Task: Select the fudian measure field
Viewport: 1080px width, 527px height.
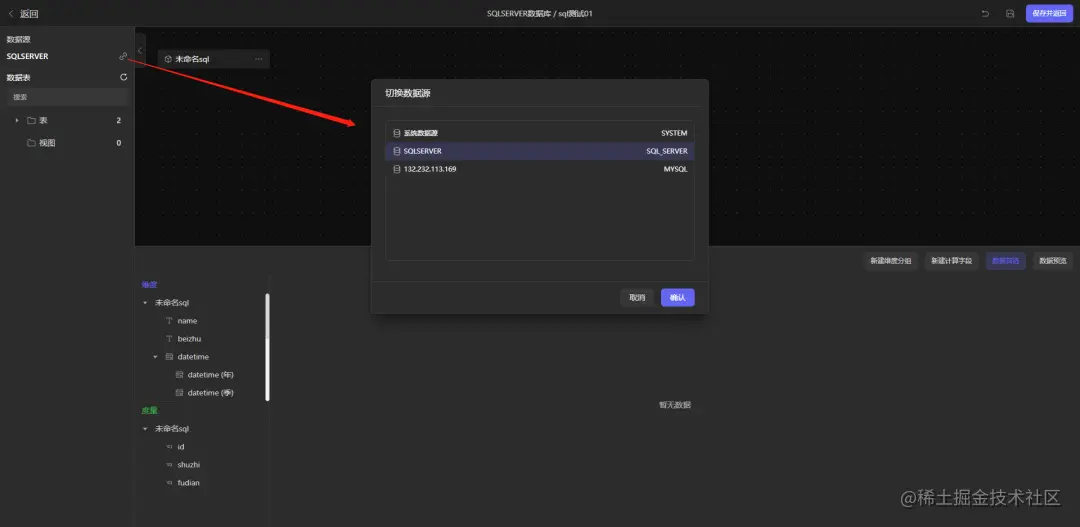Action: pyautogui.click(x=189, y=483)
